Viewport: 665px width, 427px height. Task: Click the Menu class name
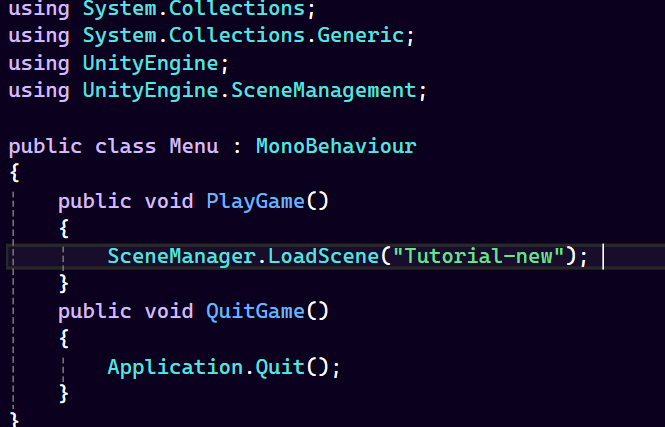tap(194, 146)
